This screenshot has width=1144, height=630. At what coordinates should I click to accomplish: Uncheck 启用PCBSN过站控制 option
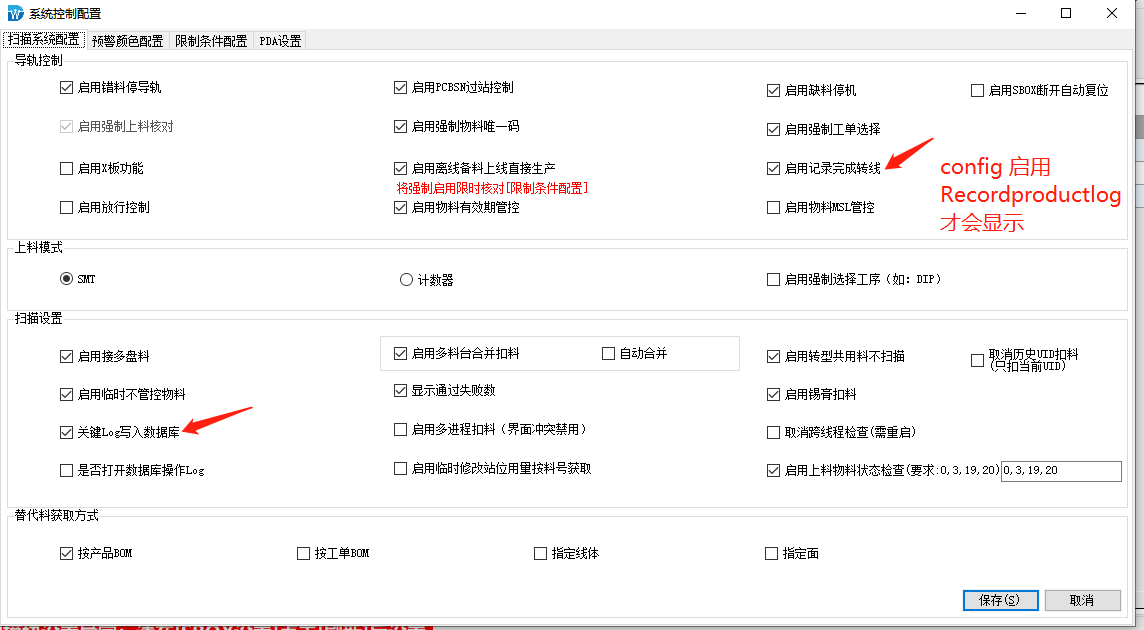(x=401, y=88)
